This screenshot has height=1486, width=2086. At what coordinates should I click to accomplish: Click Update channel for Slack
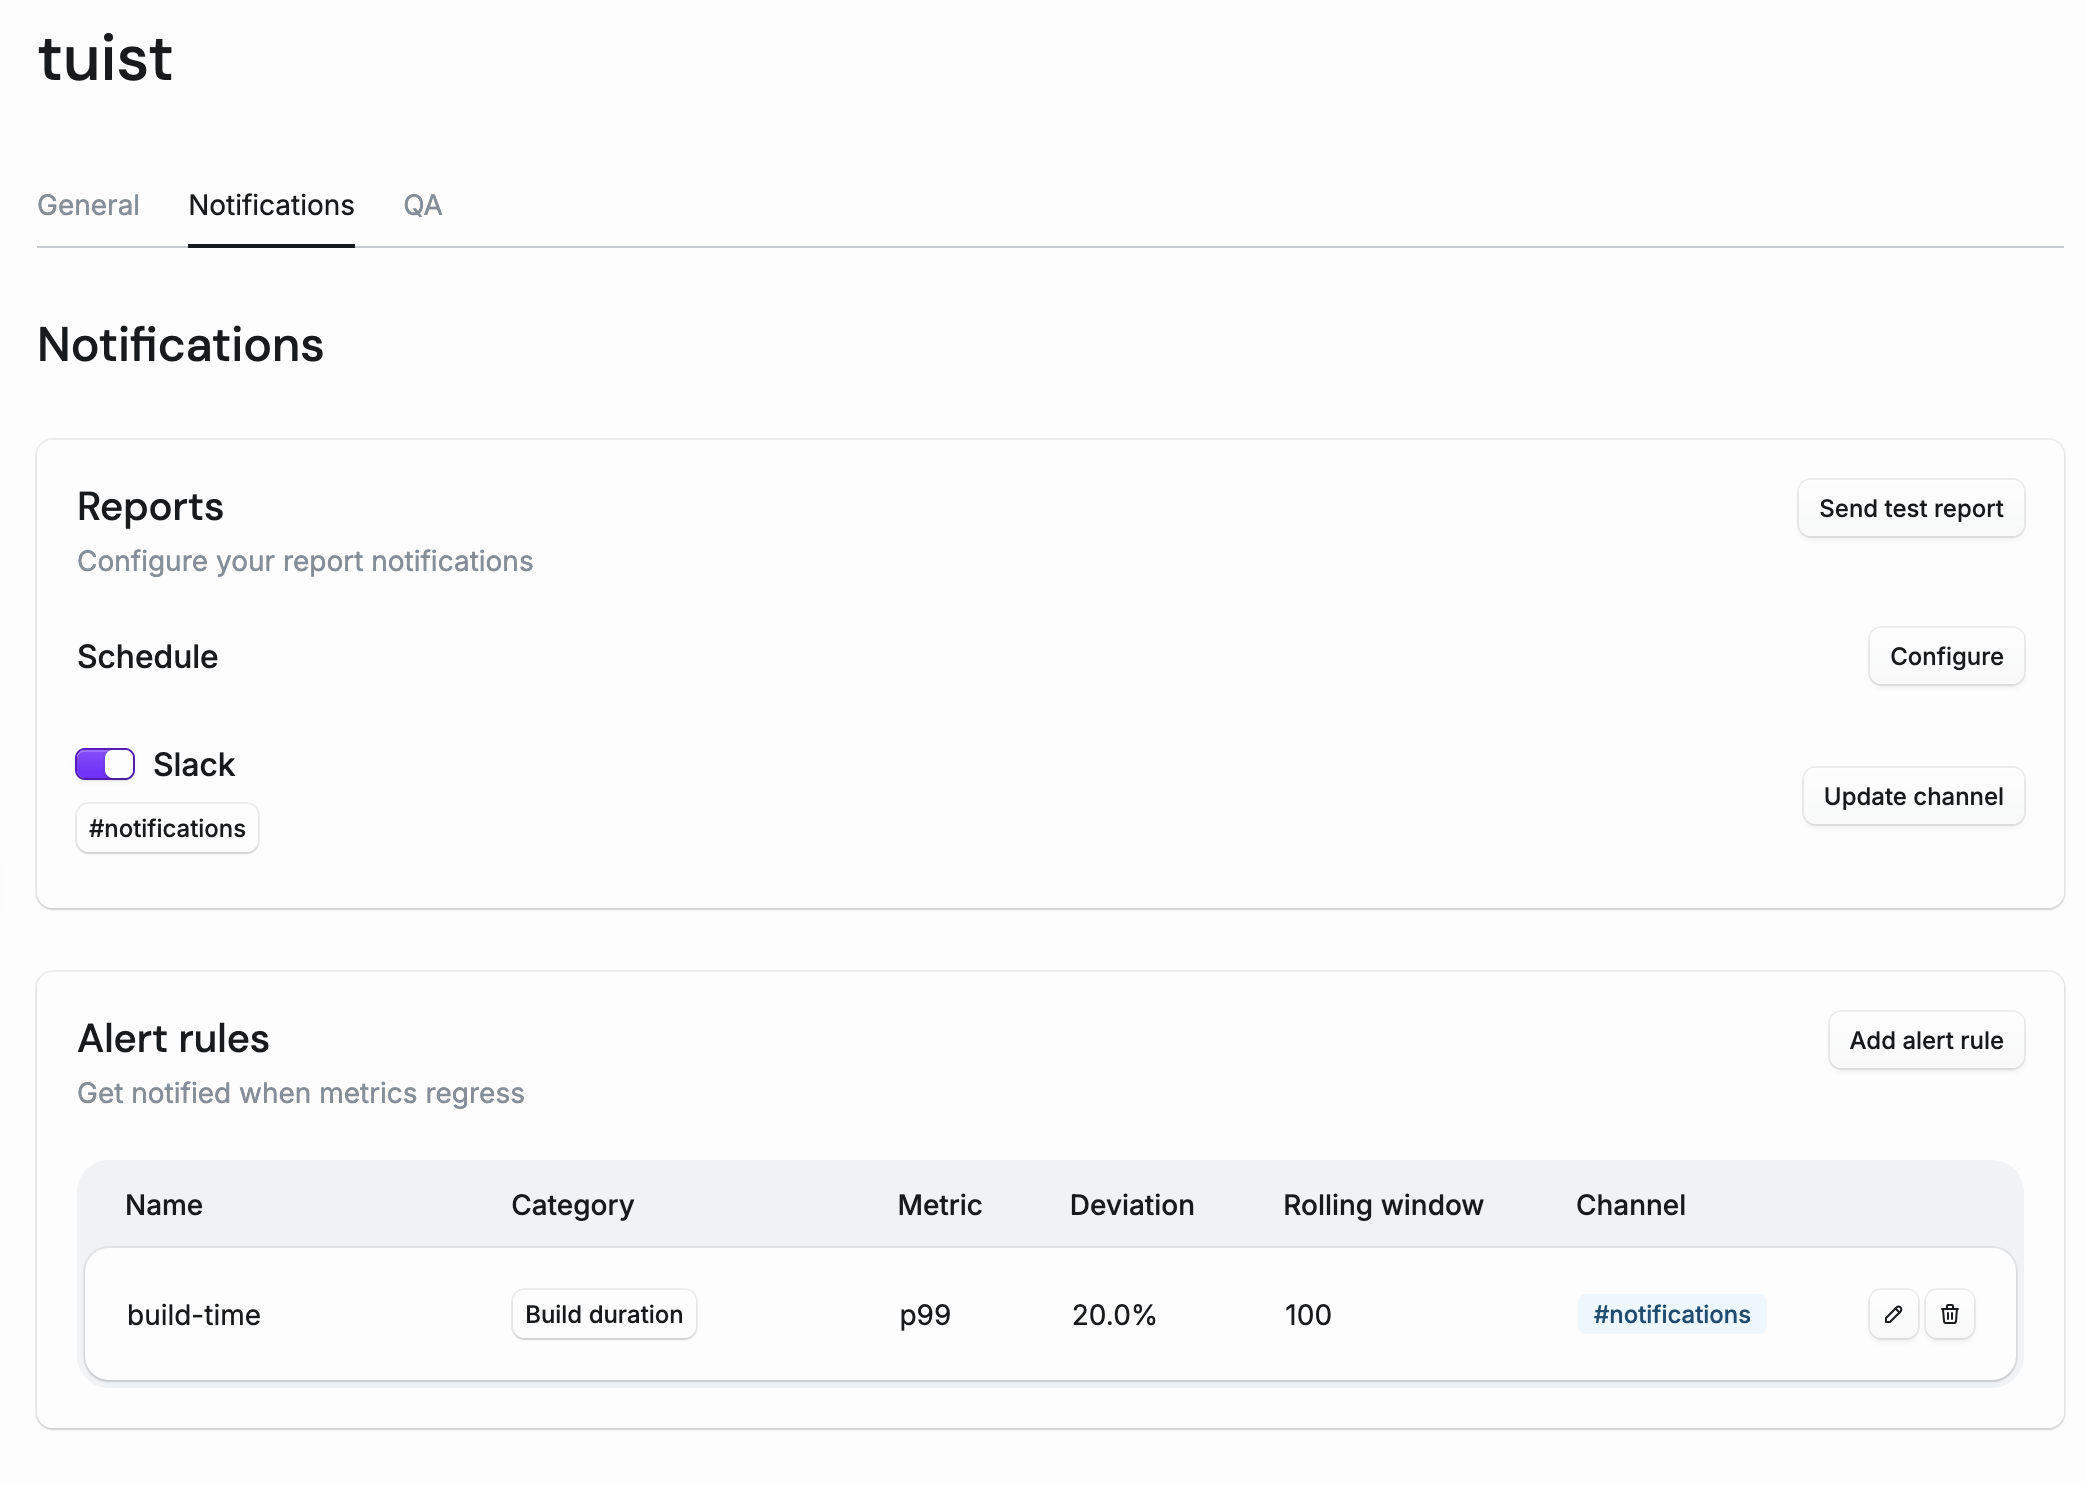click(1913, 796)
